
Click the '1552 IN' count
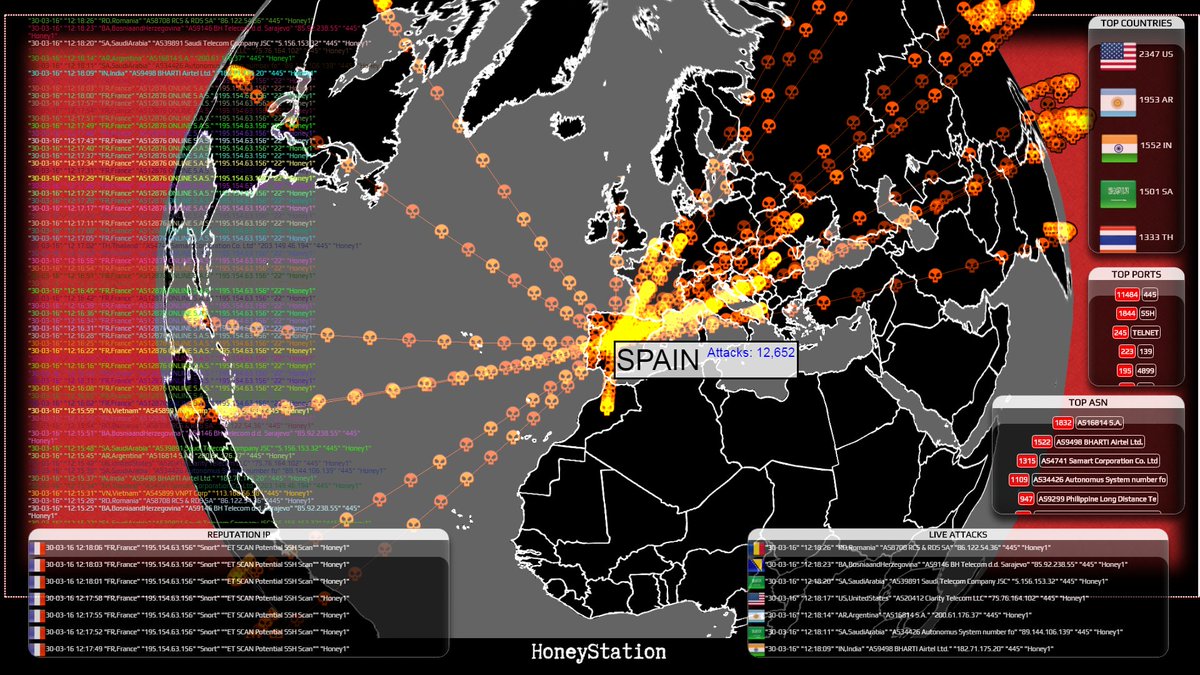point(1156,146)
